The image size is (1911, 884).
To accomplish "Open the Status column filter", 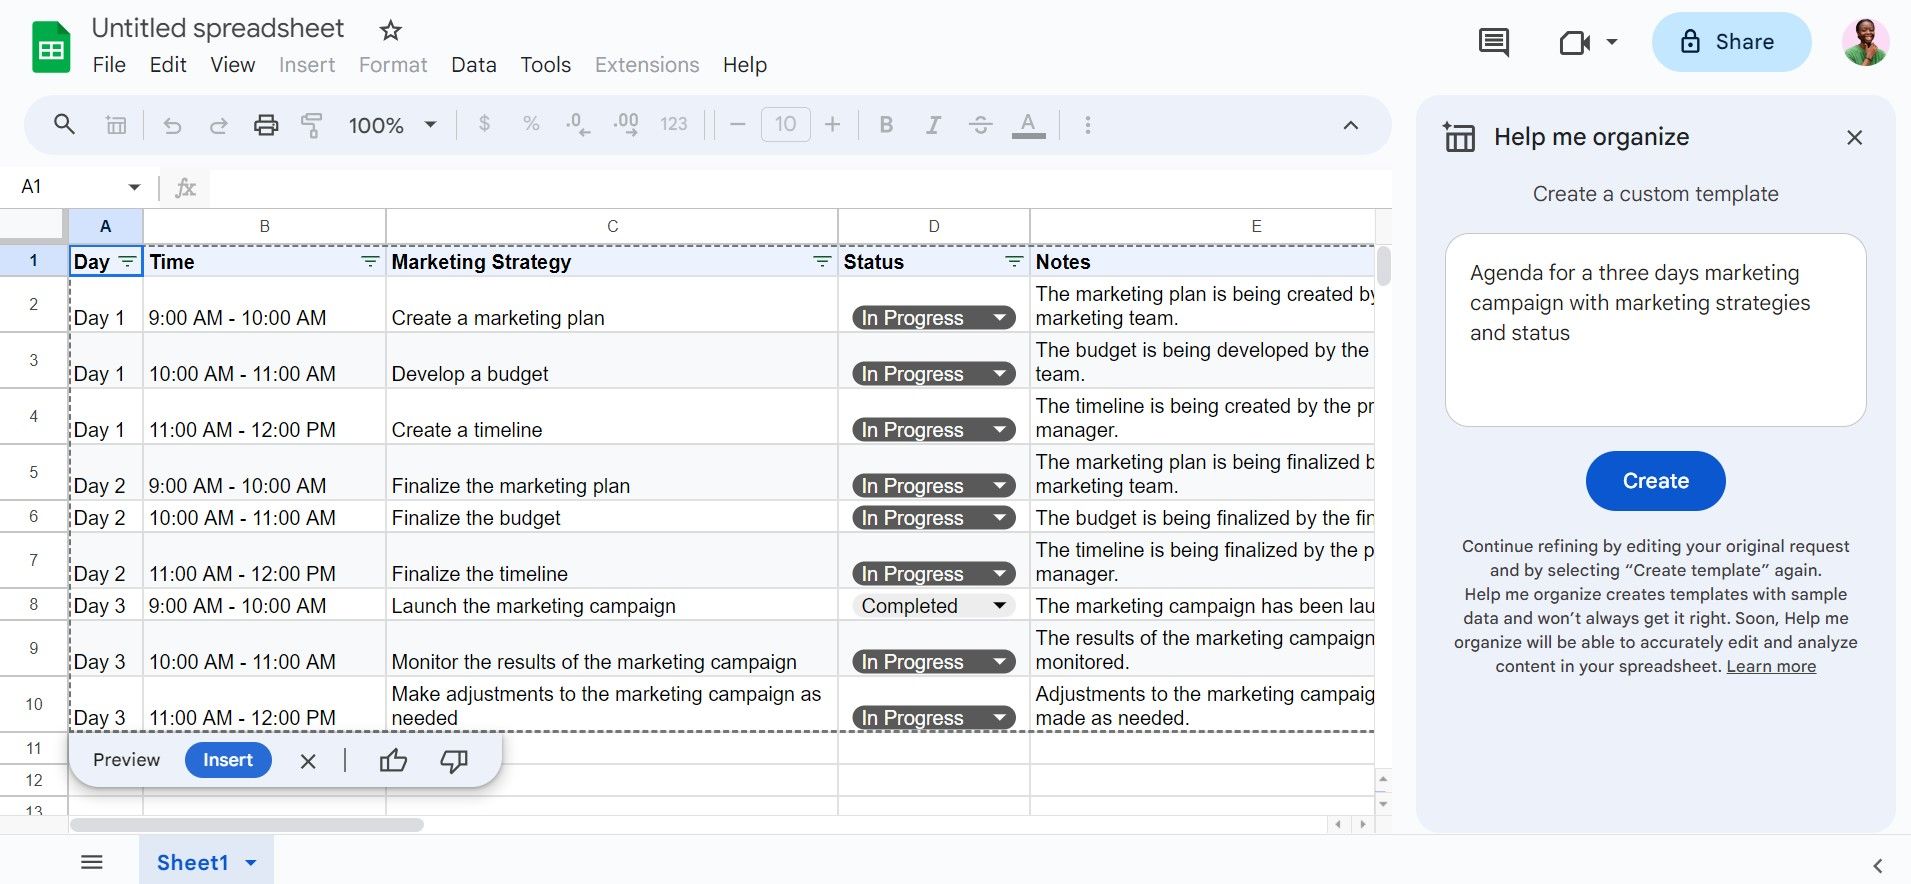I will click(1014, 262).
